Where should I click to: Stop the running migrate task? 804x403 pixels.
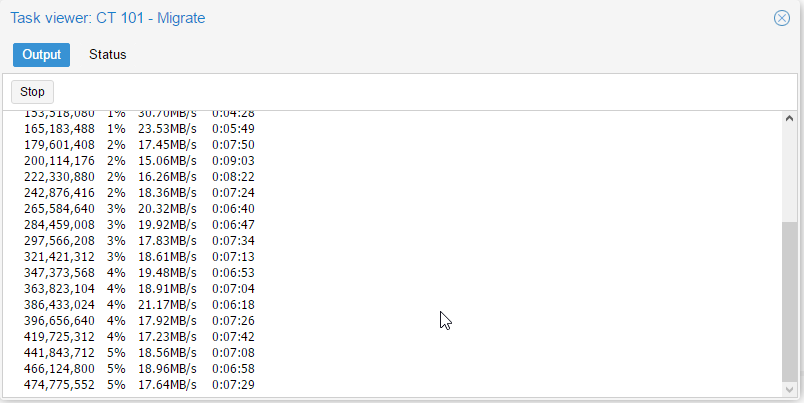point(32,92)
